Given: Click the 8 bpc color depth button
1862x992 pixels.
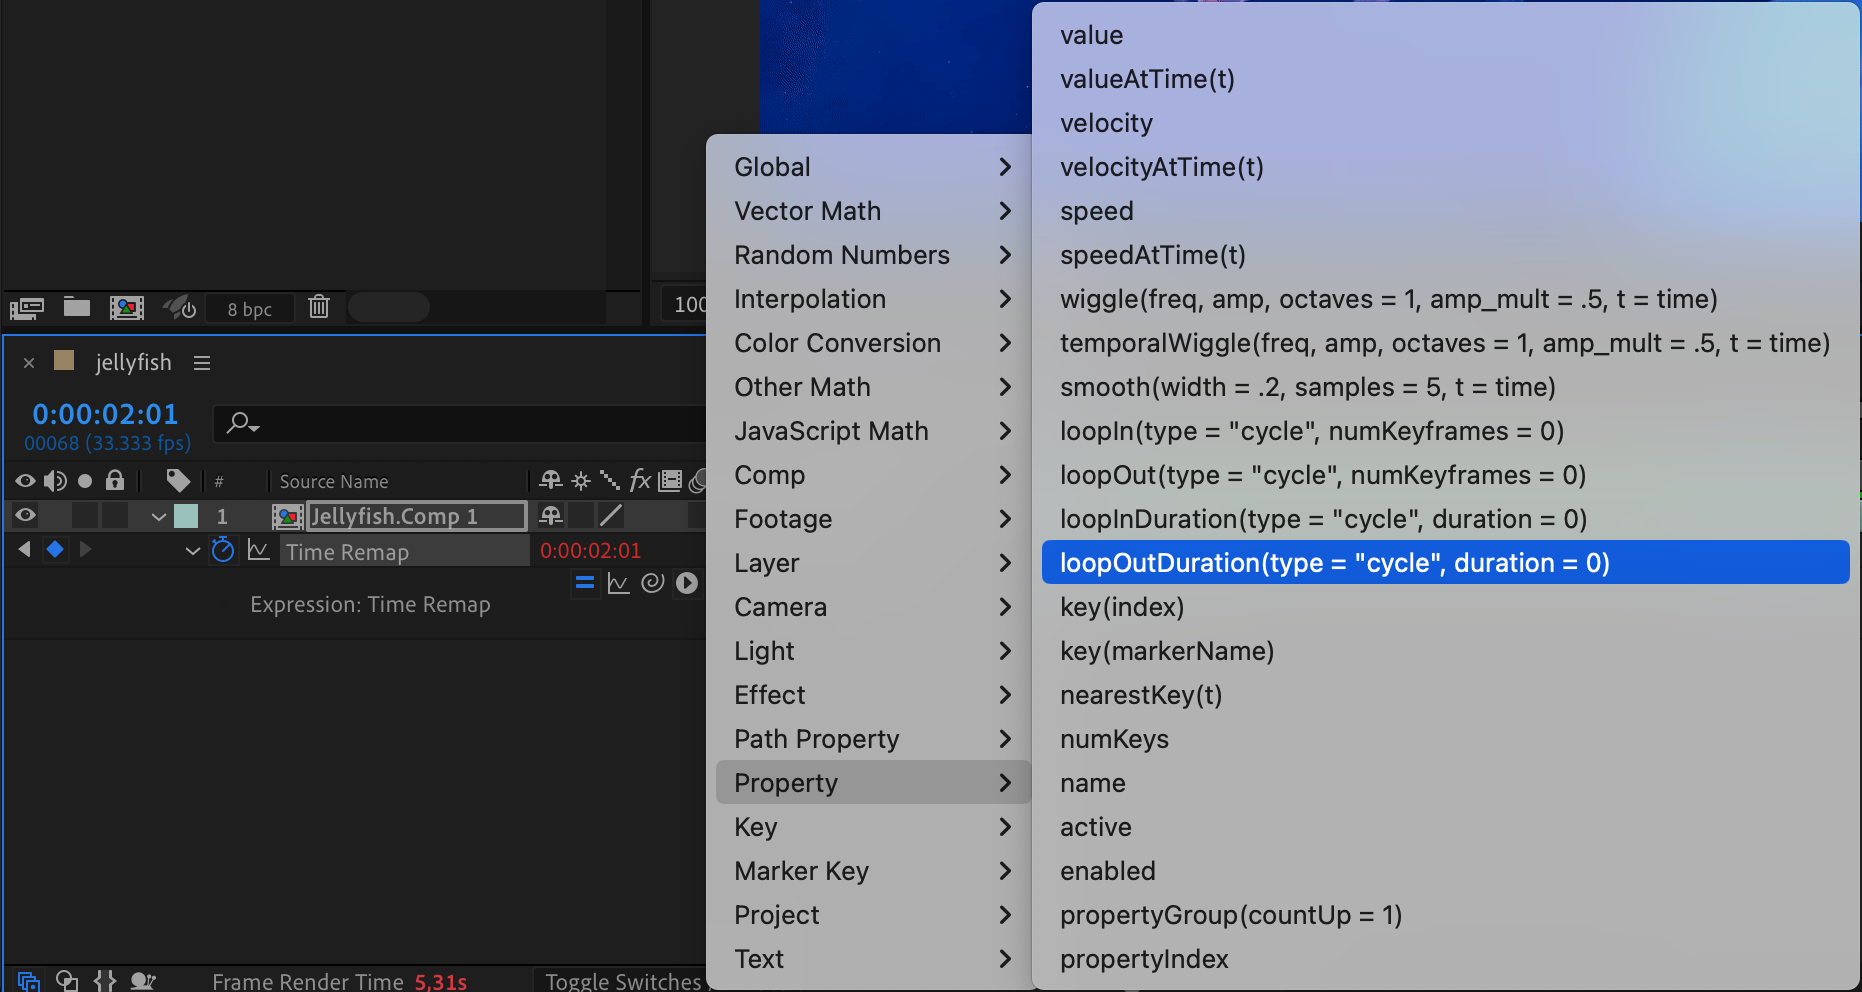Looking at the screenshot, I should coord(249,309).
